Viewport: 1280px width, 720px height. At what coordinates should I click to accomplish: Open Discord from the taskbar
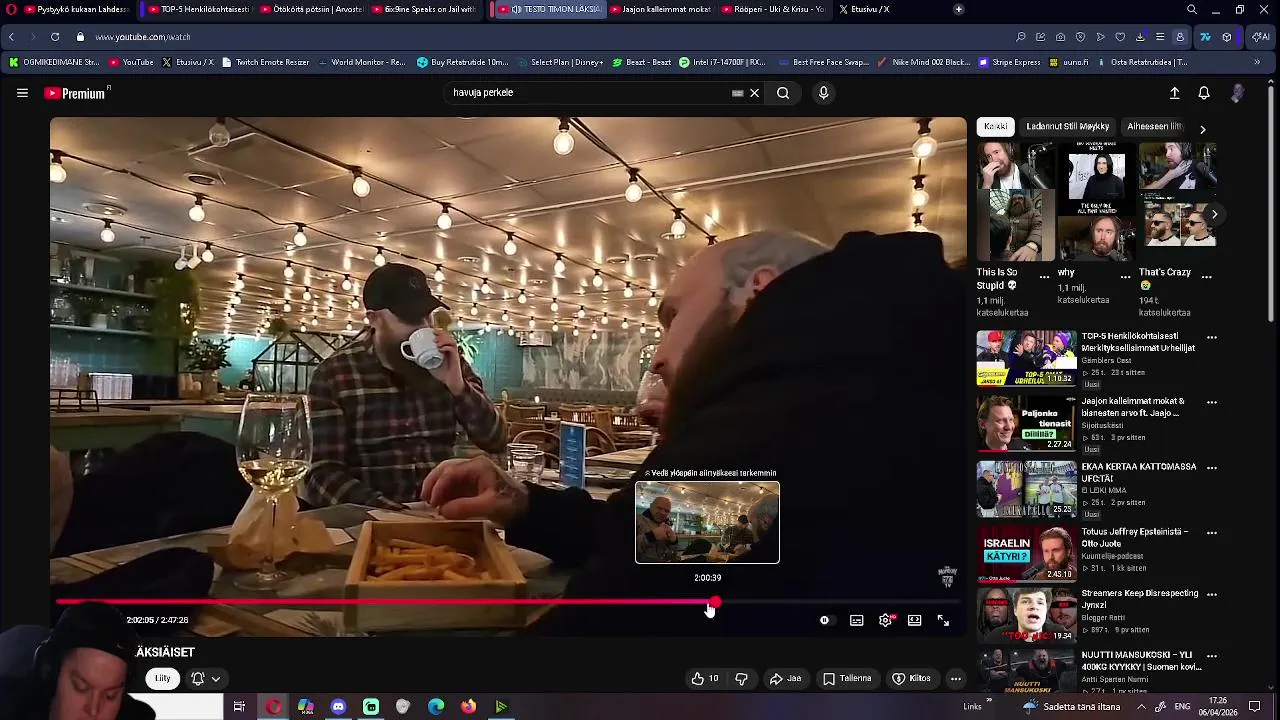tap(338, 707)
